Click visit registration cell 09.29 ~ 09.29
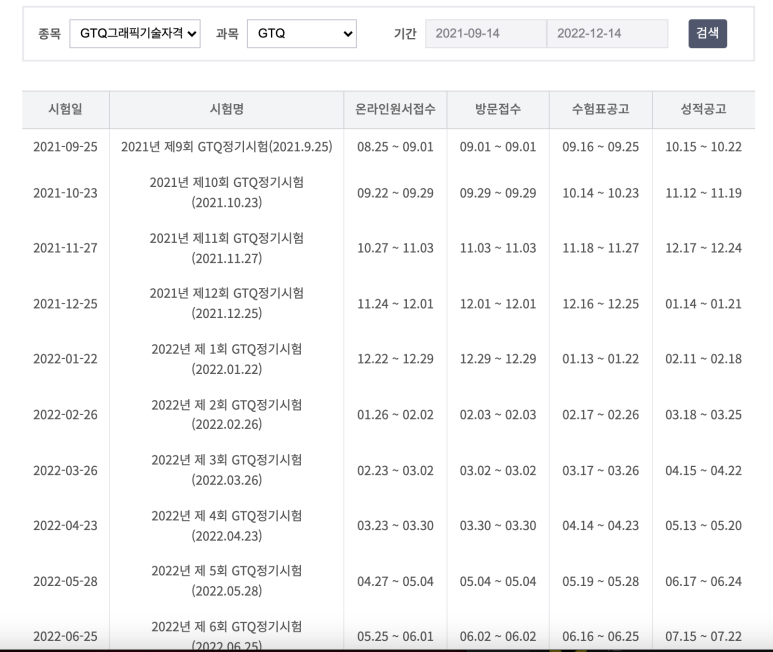The height and width of the screenshot is (652, 773). [x=498, y=193]
